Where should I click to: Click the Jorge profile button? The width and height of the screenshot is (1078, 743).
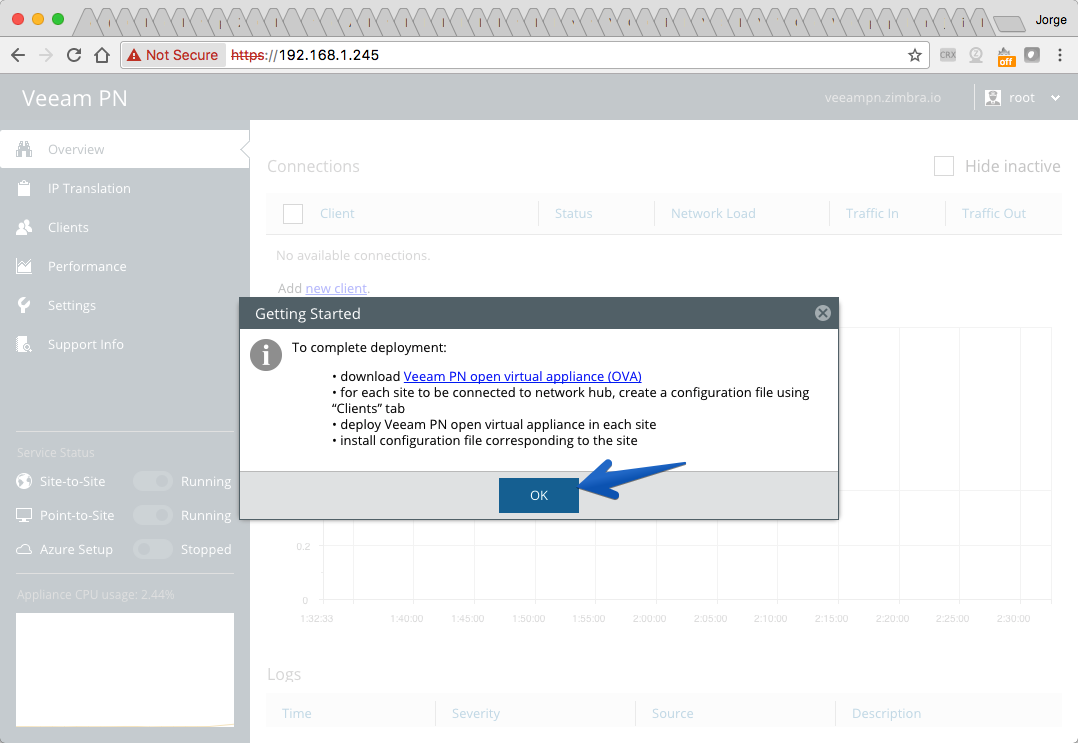click(x=1050, y=20)
